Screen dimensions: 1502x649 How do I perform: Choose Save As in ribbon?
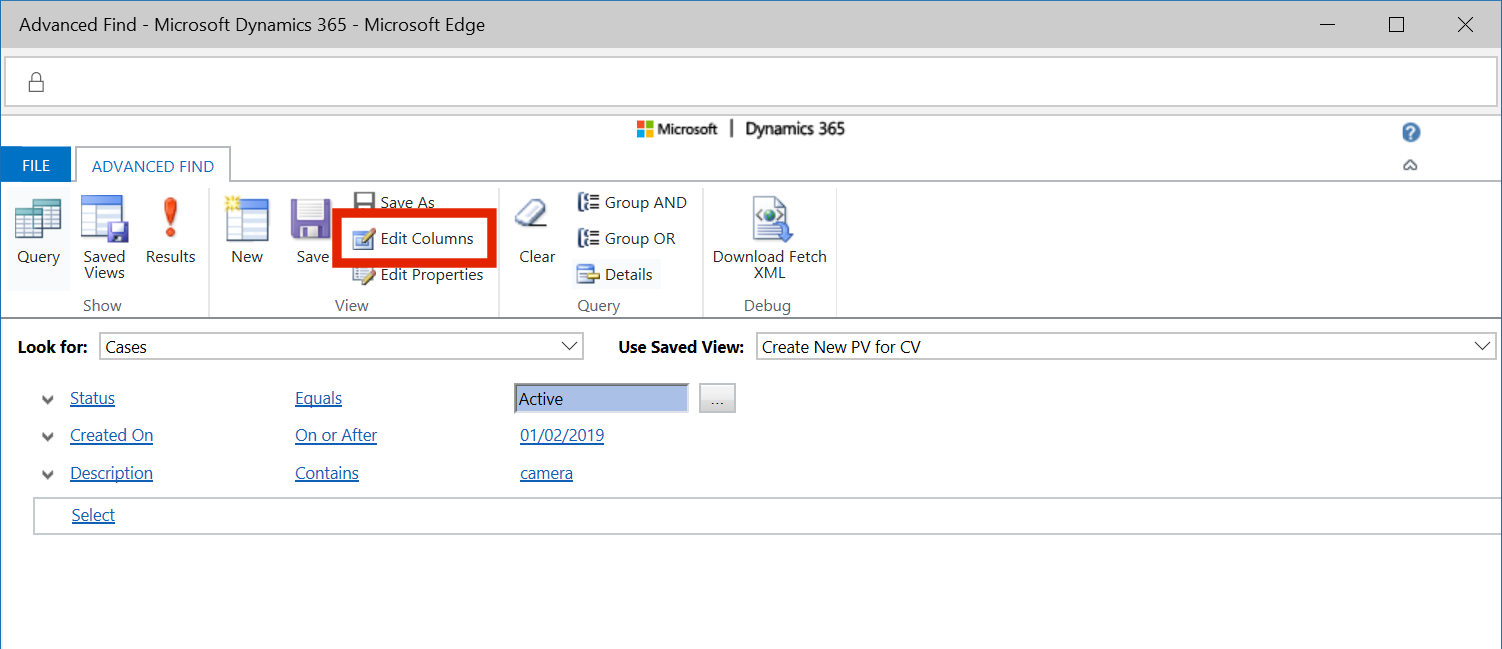[395, 202]
